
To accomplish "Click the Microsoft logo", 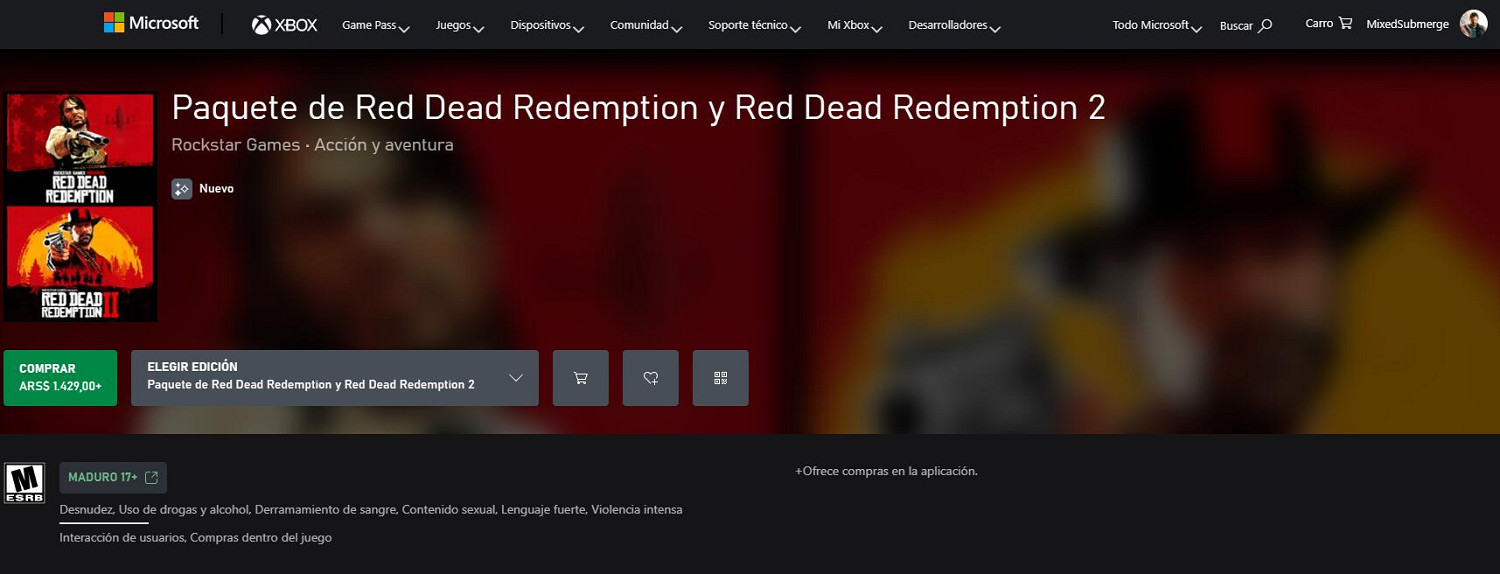I will pos(151,24).
